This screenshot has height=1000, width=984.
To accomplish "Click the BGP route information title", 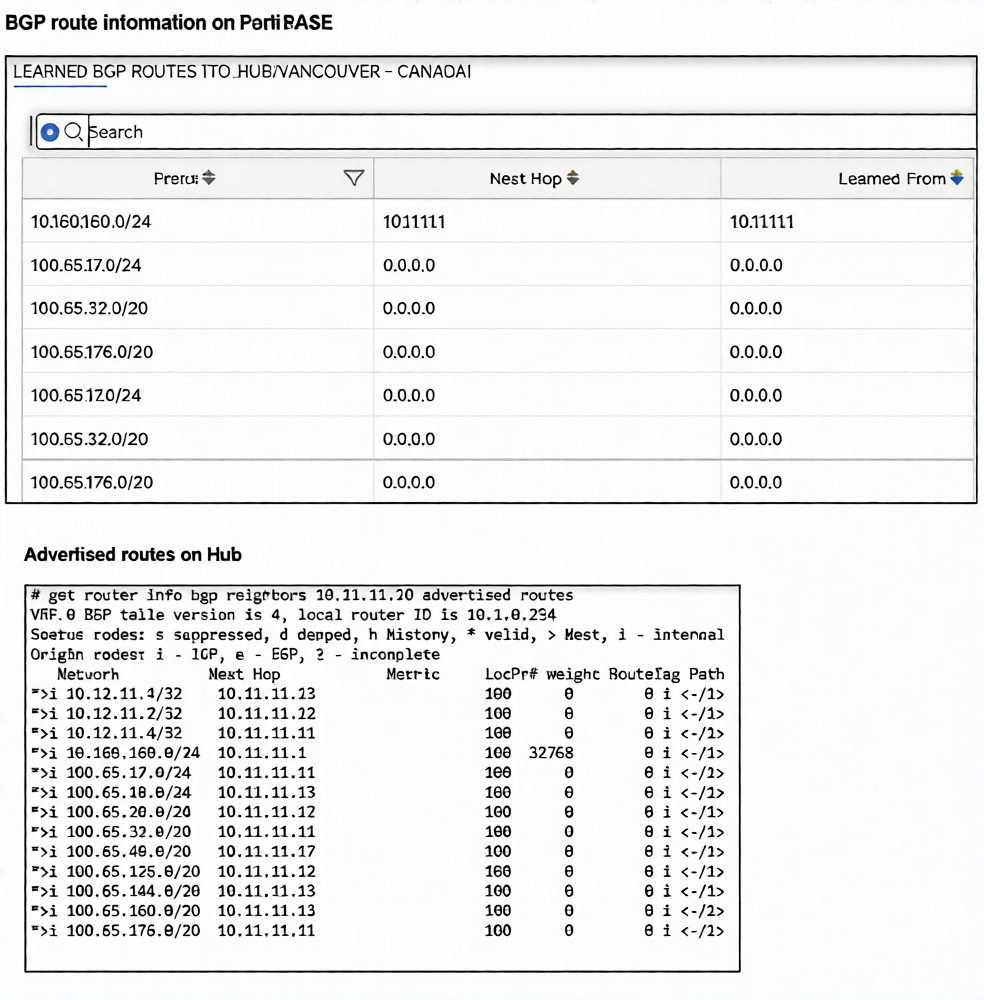I will (x=169, y=22).
